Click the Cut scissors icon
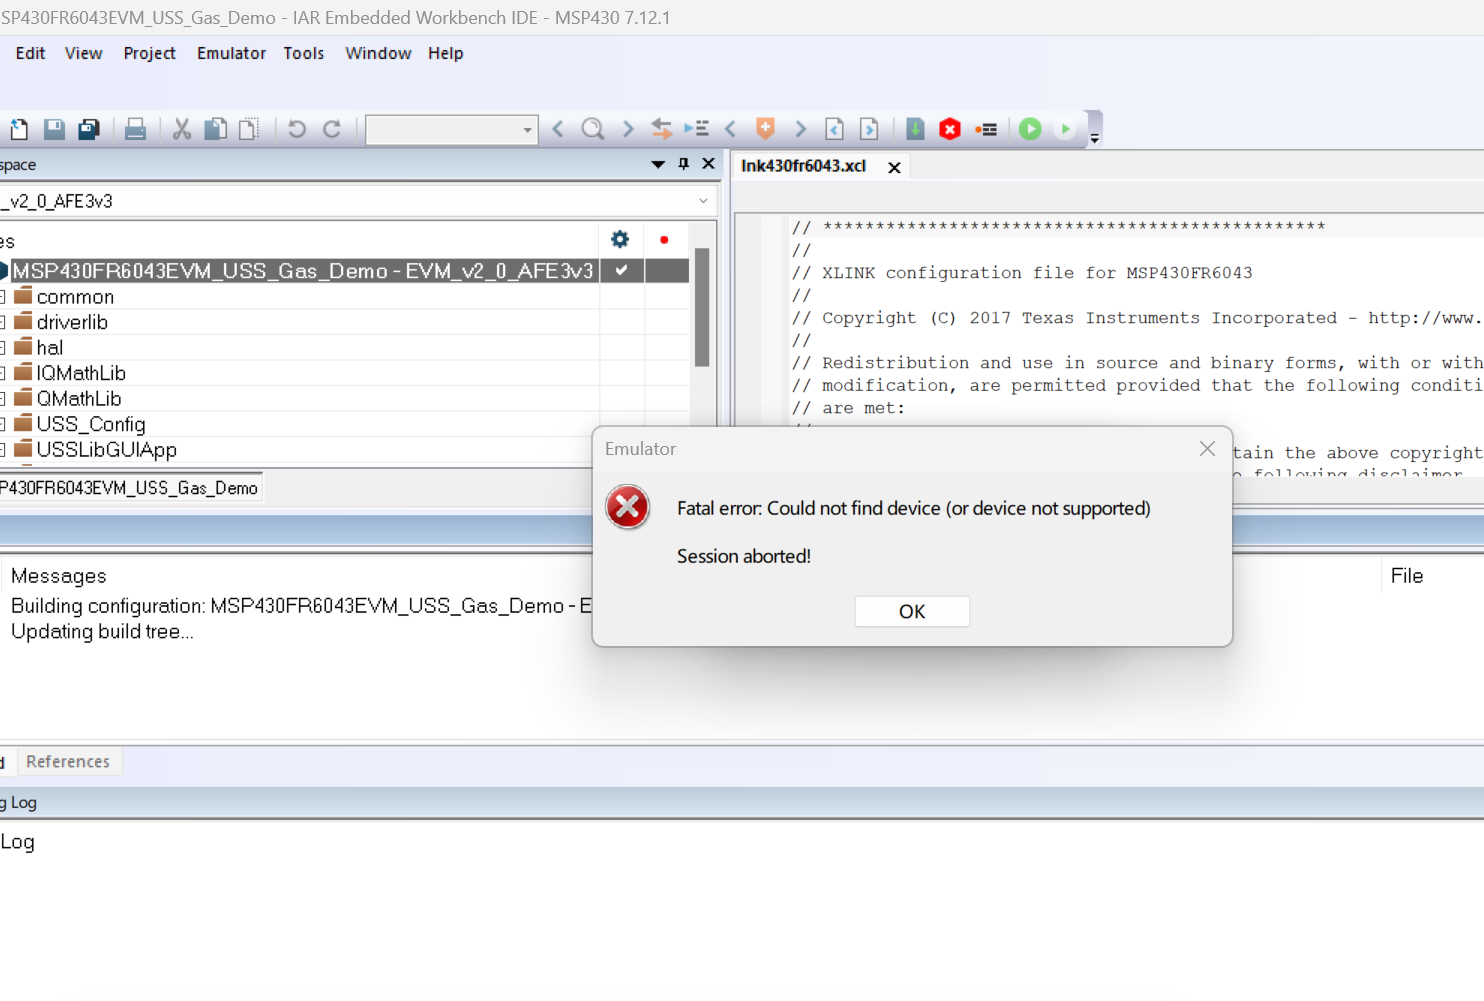This screenshot has width=1484, height=1001. pos(181,129)
